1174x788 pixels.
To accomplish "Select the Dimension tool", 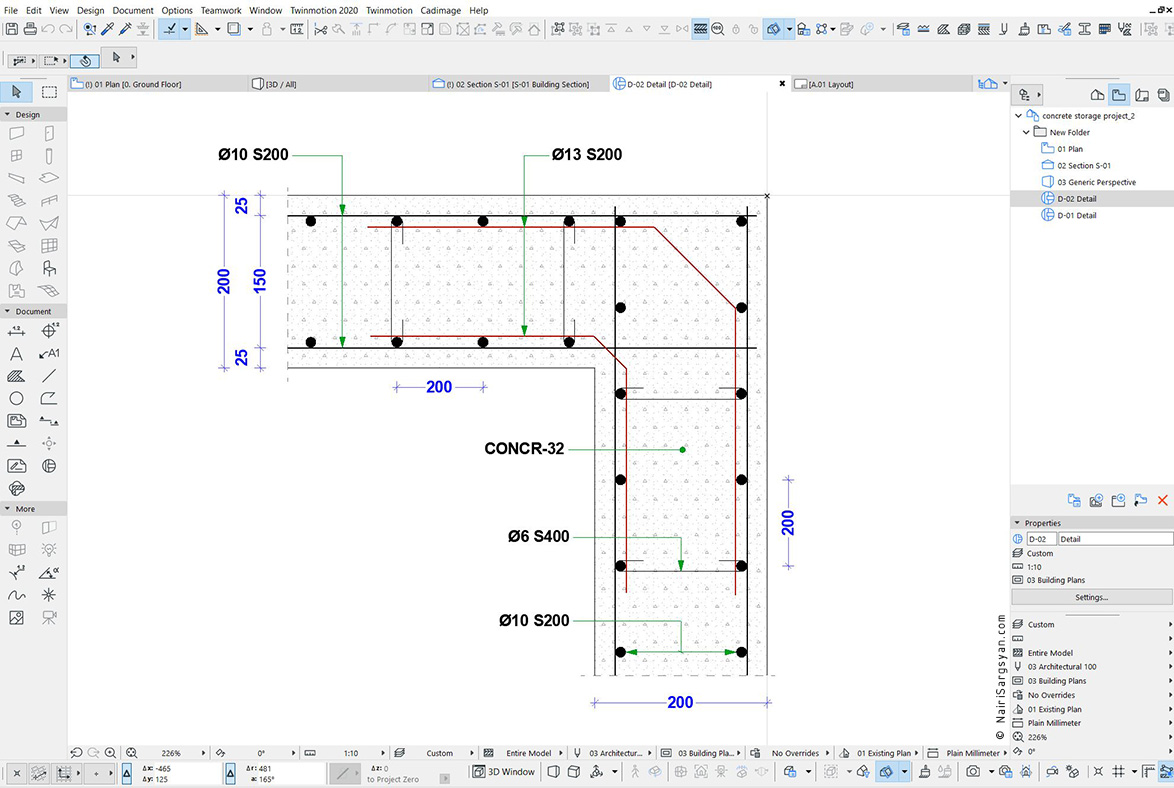I will tap(16, 331).
